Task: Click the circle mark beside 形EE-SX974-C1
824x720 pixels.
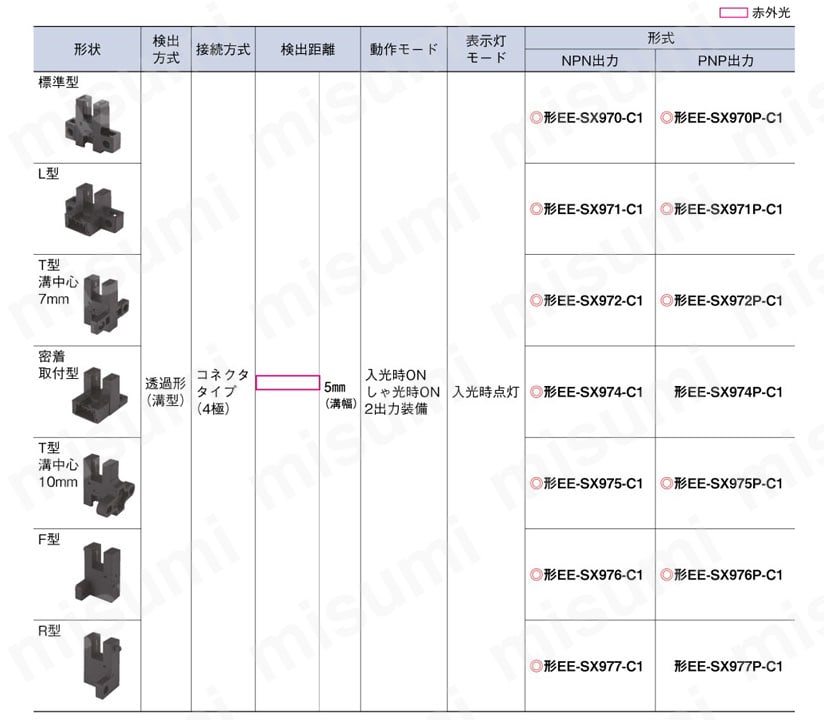Action: pos(536,392)
